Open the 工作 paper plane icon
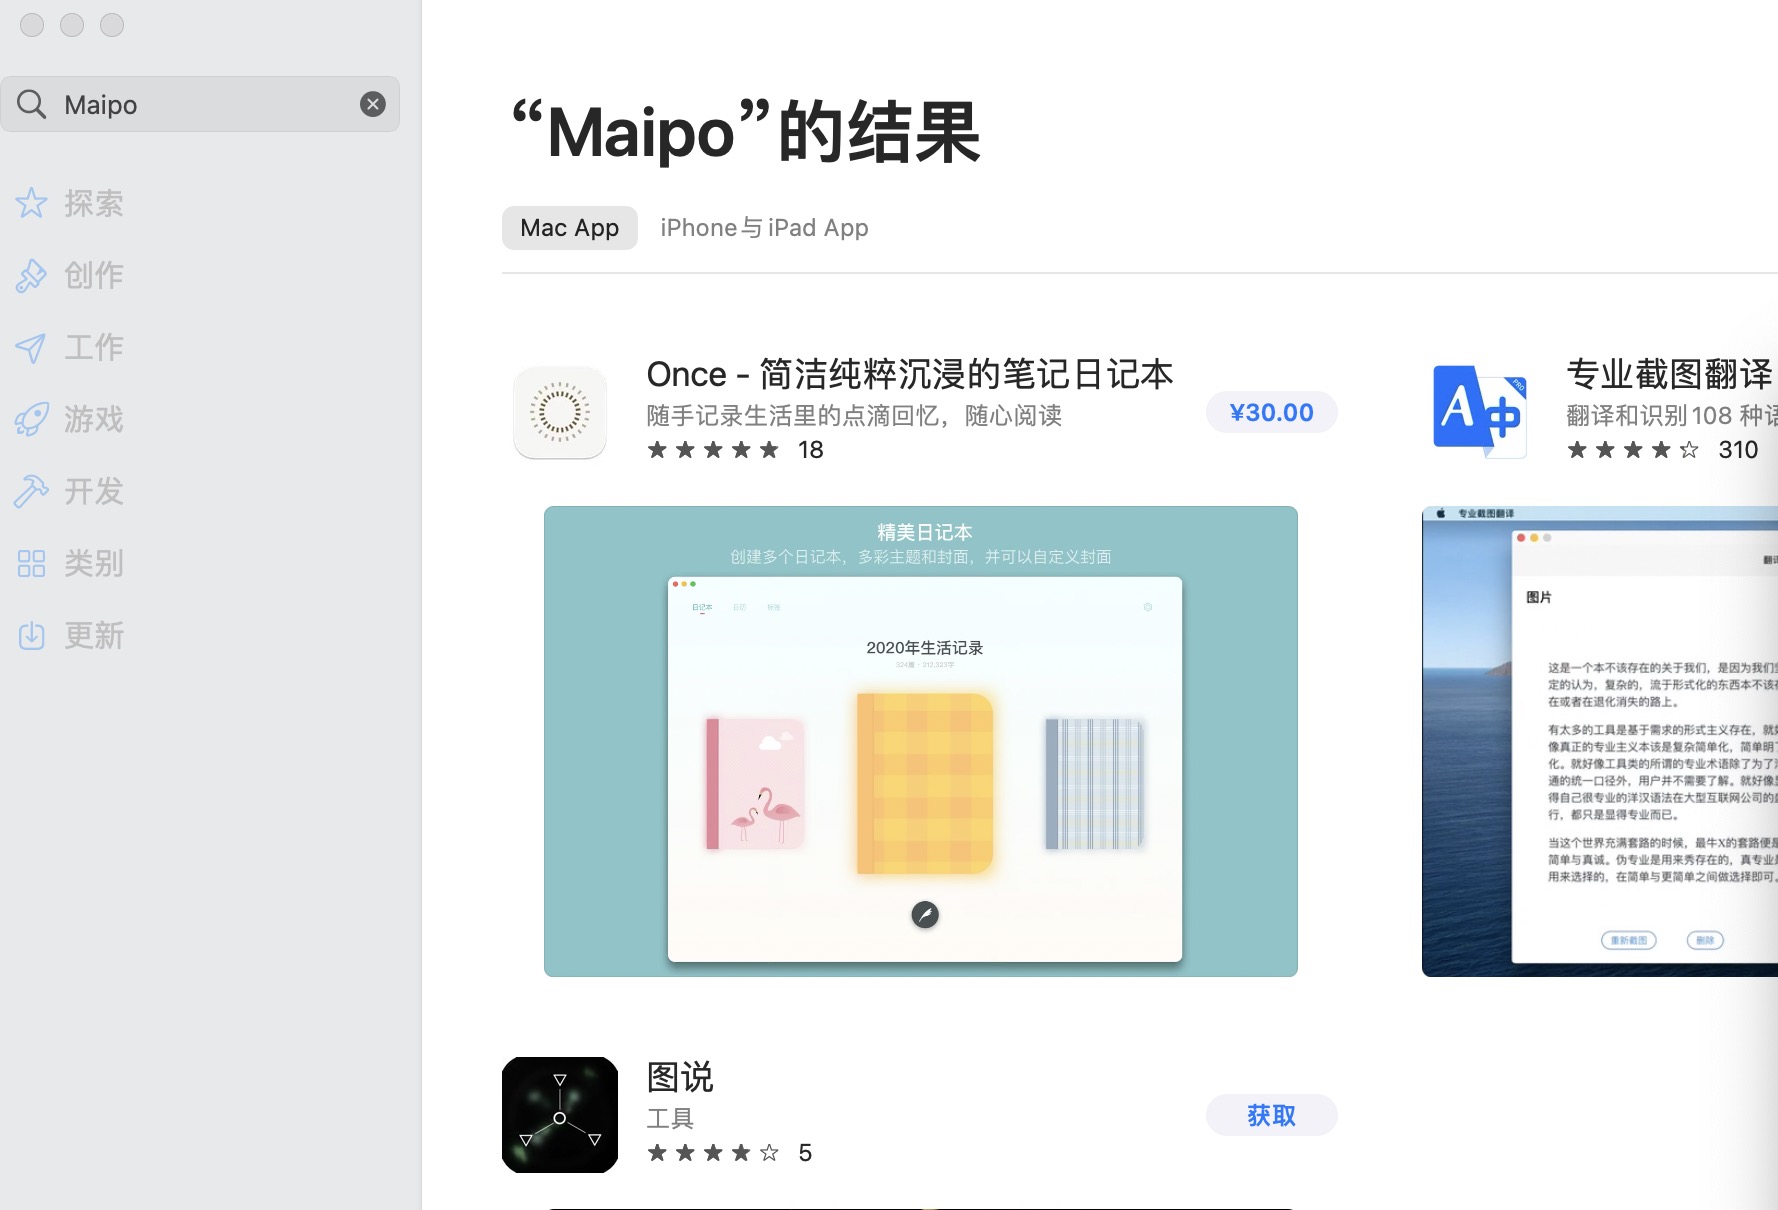Viewport: 1778px width, 1210px height. coord(32,347)
